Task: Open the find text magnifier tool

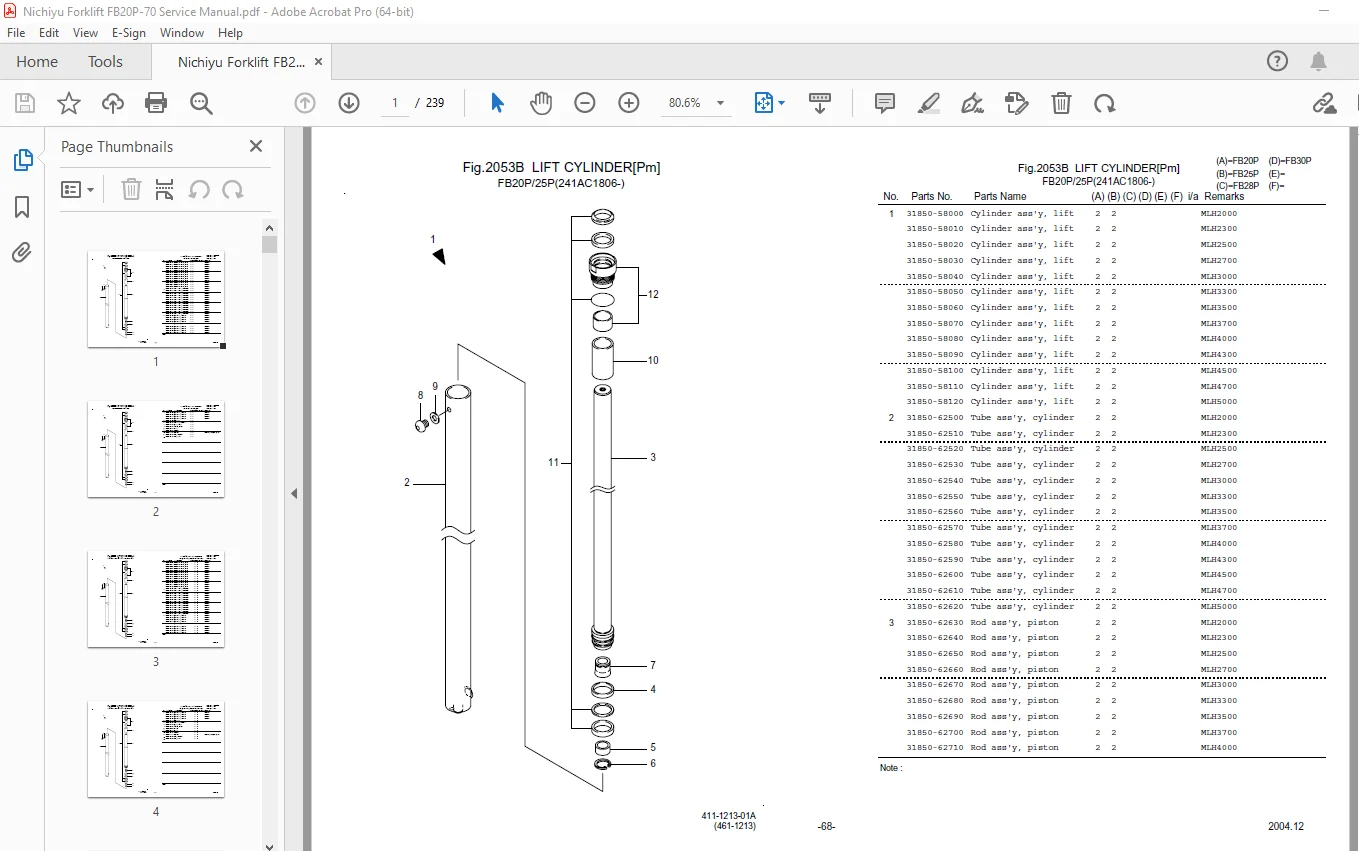Action: pos(202,103)
